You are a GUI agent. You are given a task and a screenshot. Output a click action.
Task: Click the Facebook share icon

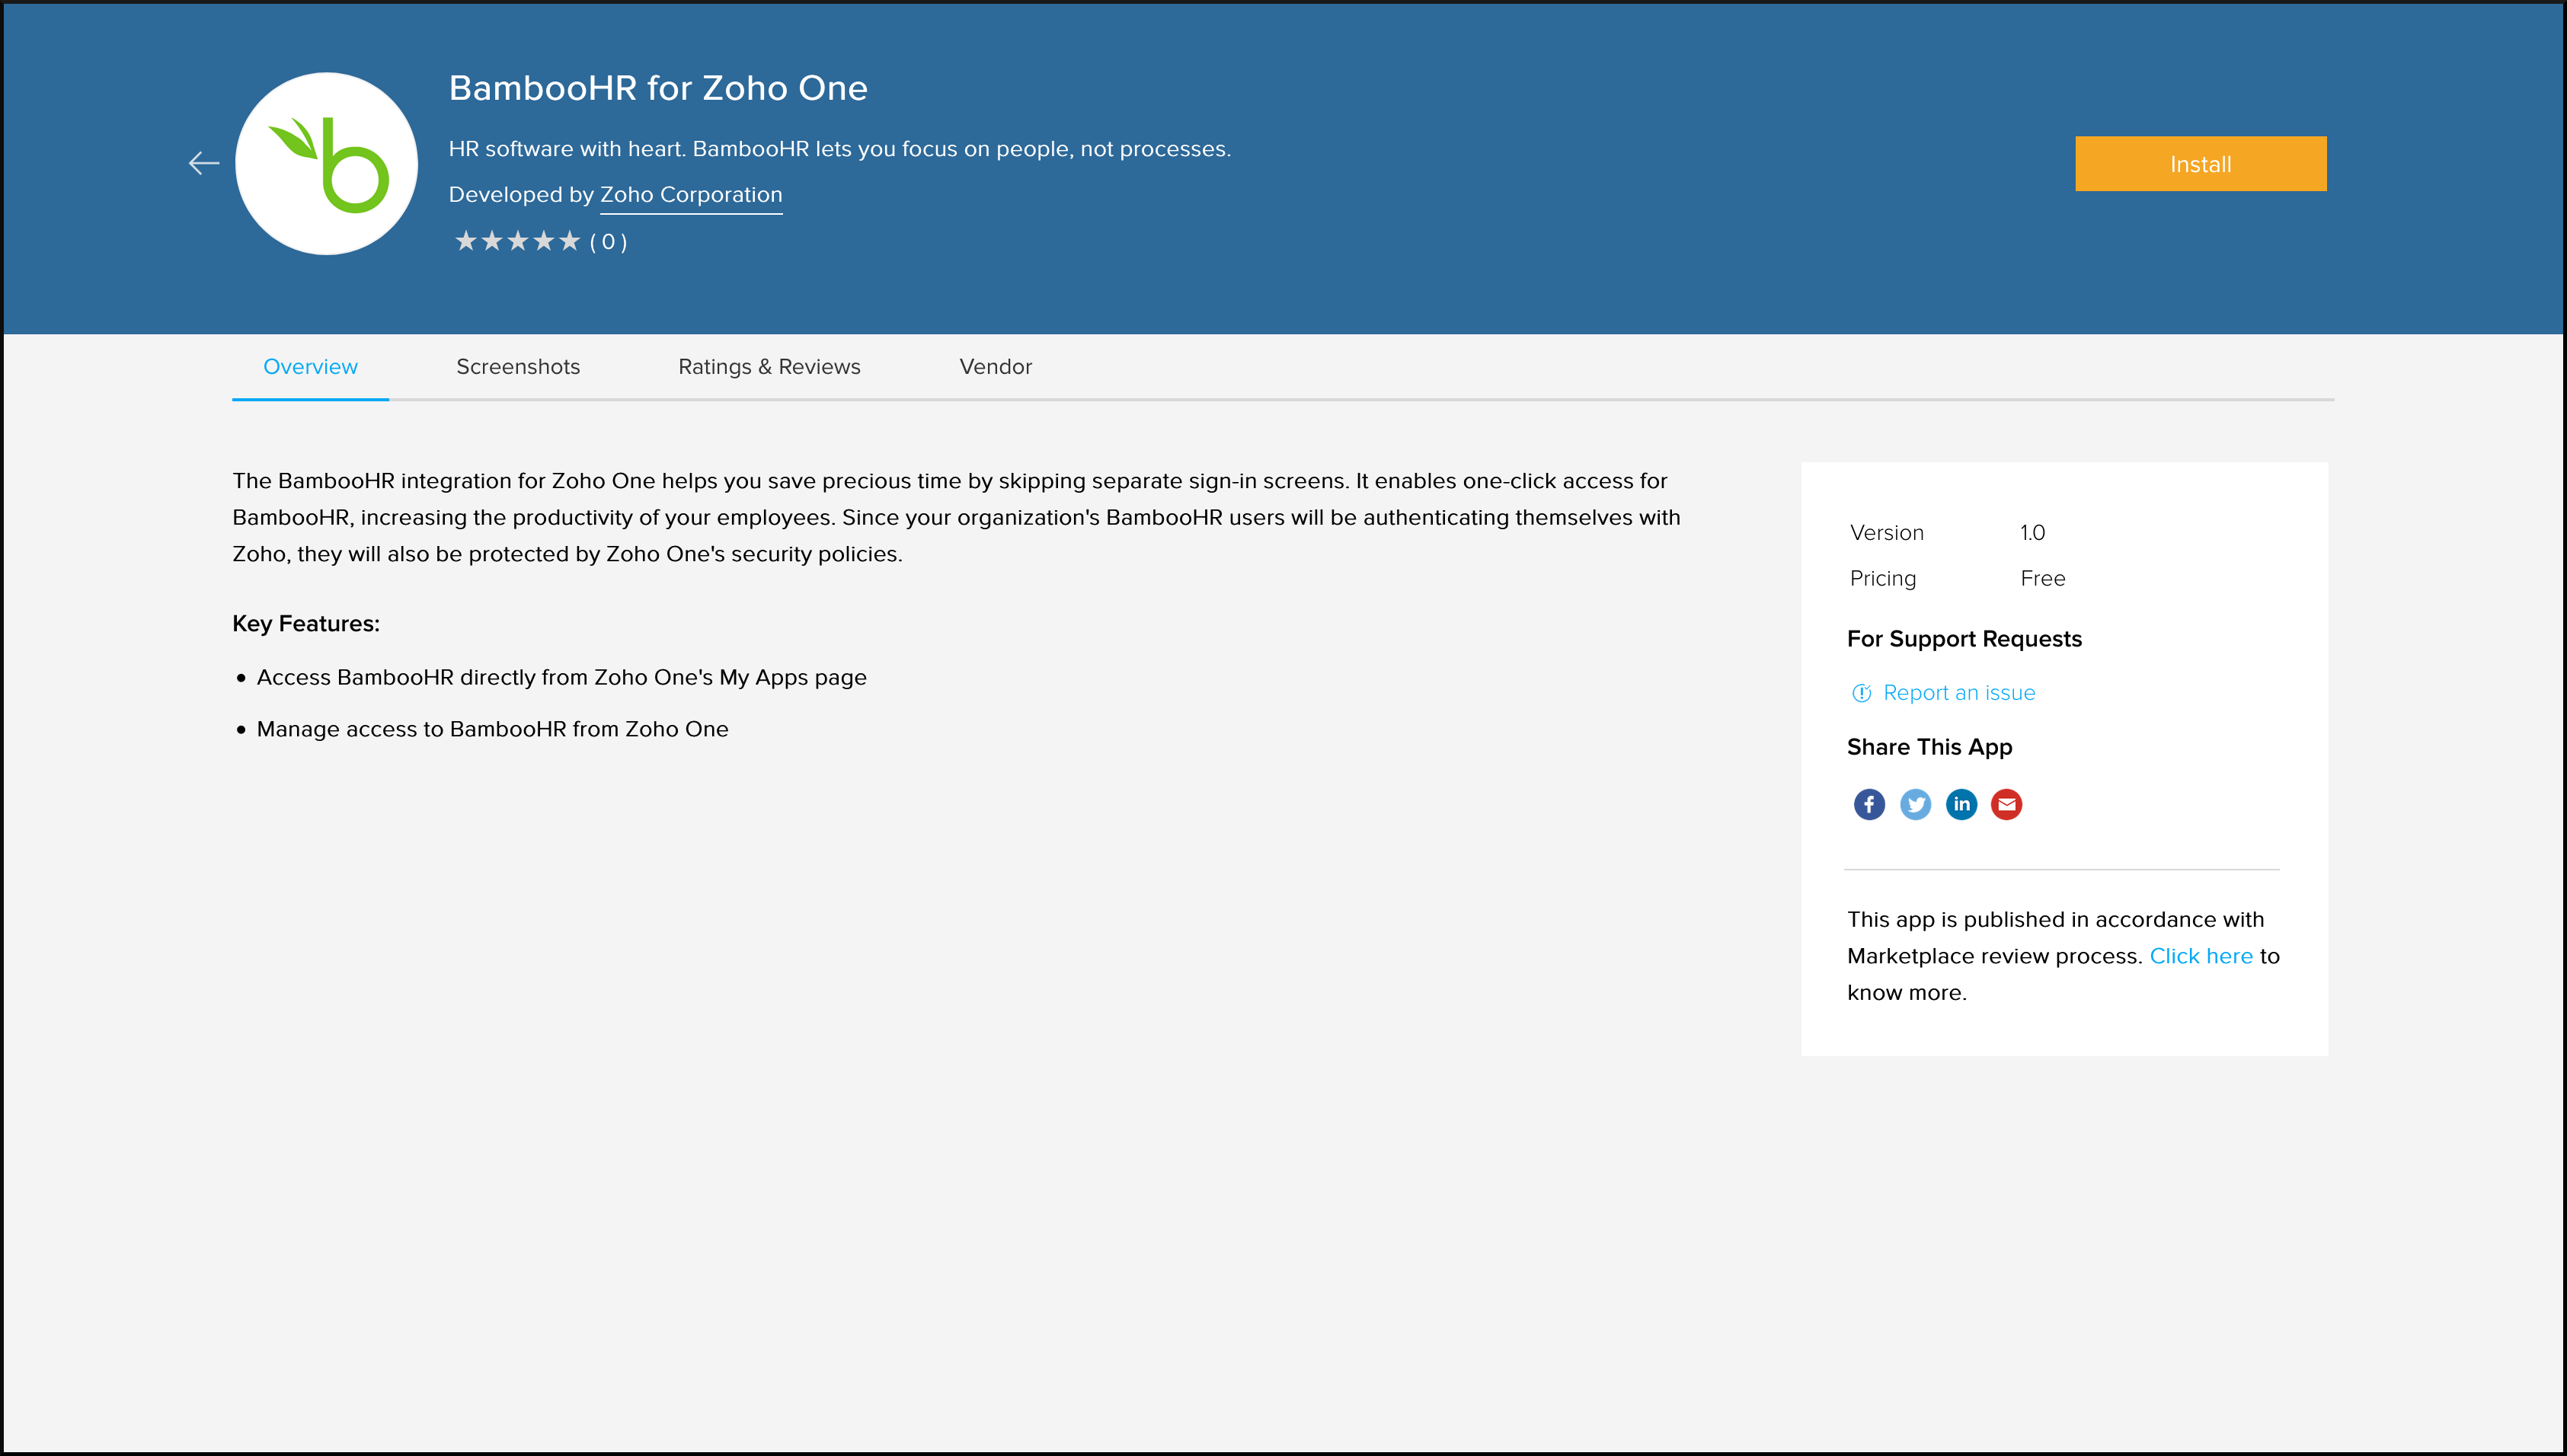(x=1867, y=804)
